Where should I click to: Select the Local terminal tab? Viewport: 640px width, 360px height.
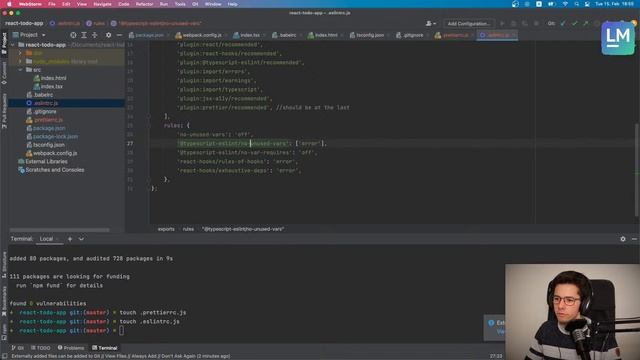[x=46, y=239]
